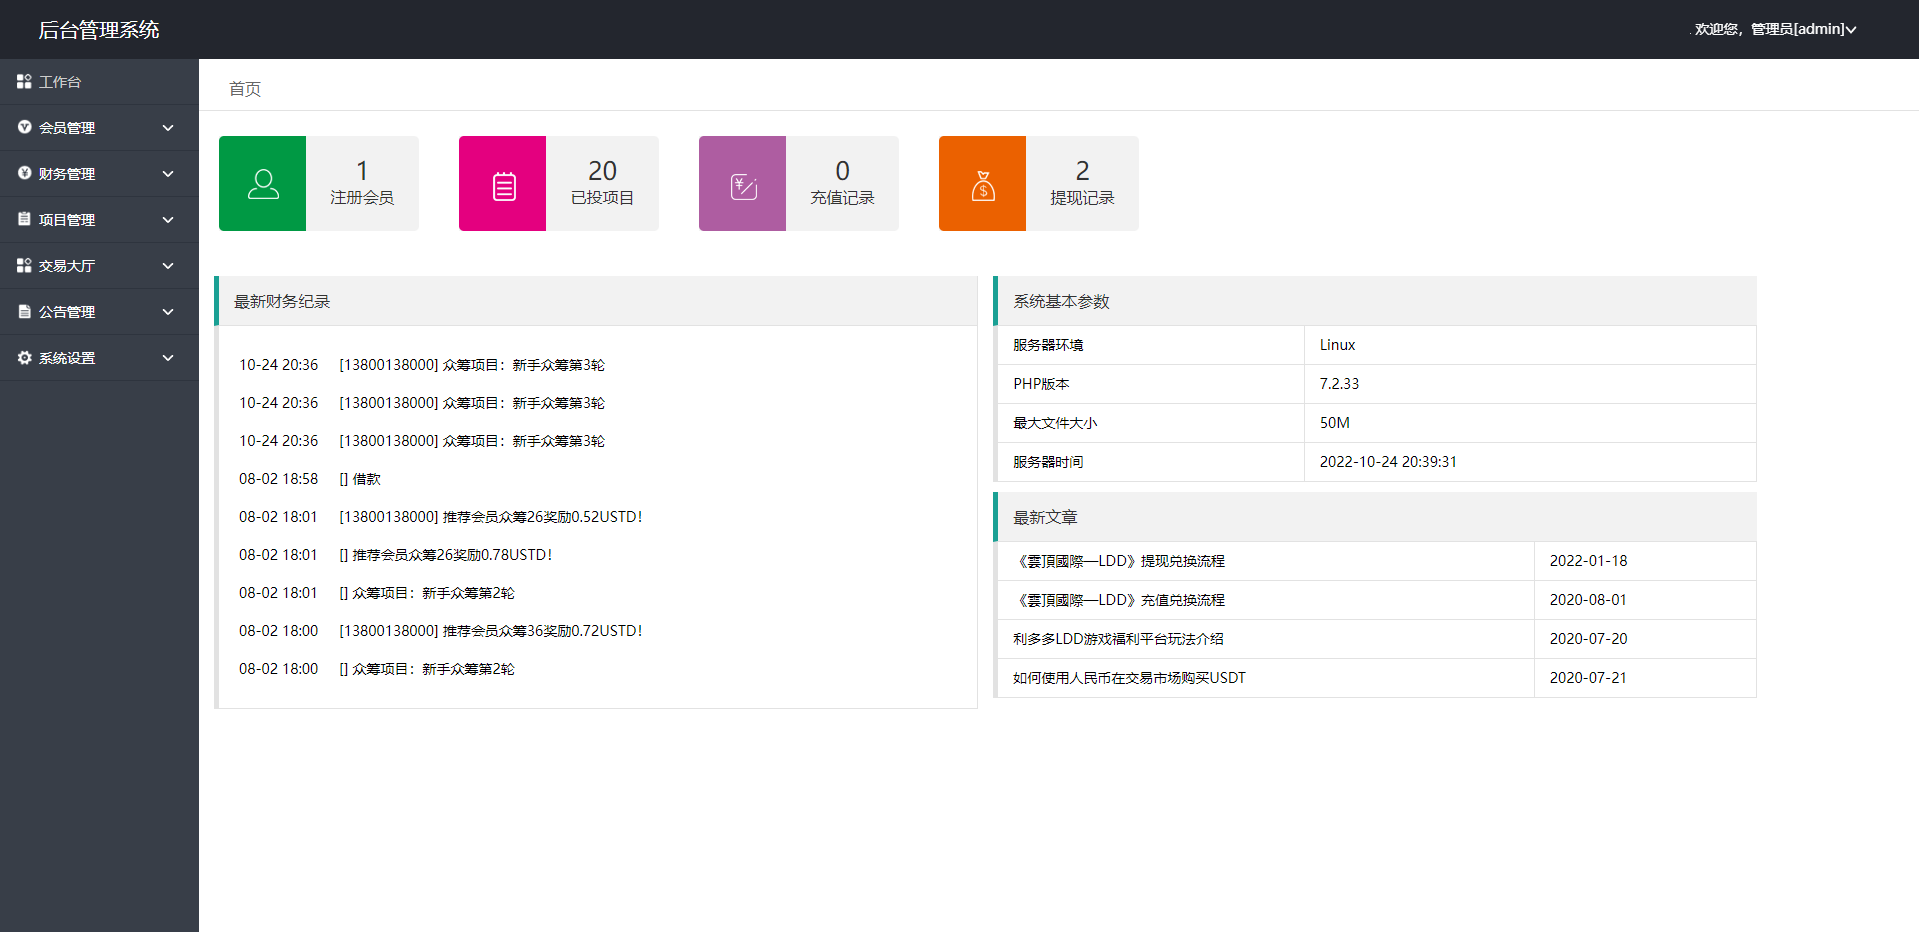Open article 《雲頂國際—LDD》充值兑换流程
This screenshot has height=932, width=1919.
click(1119, 600)
